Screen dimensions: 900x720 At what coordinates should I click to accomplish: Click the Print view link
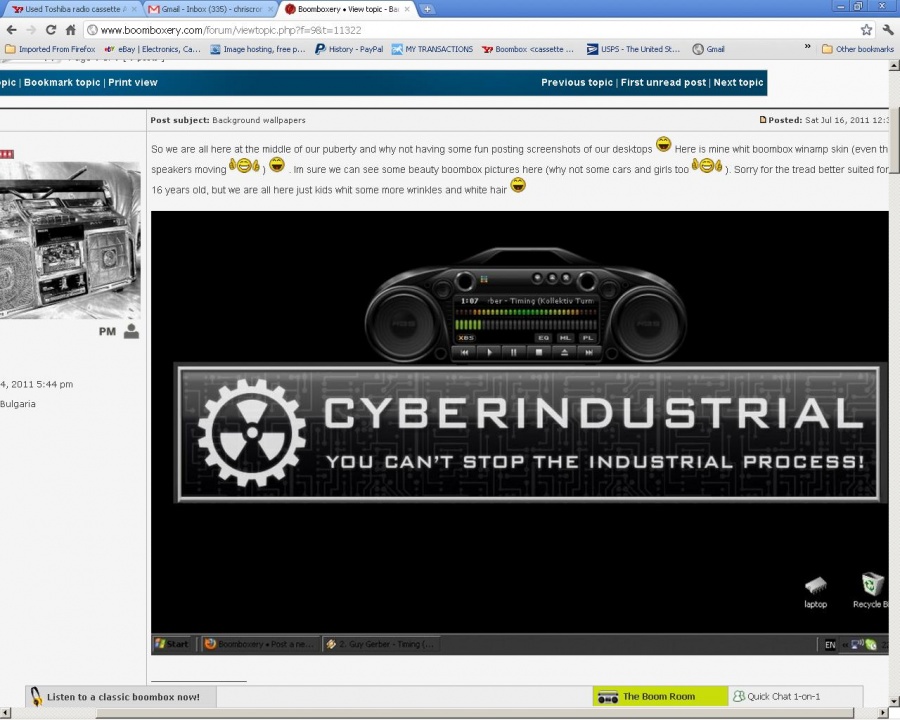[132, 82]
